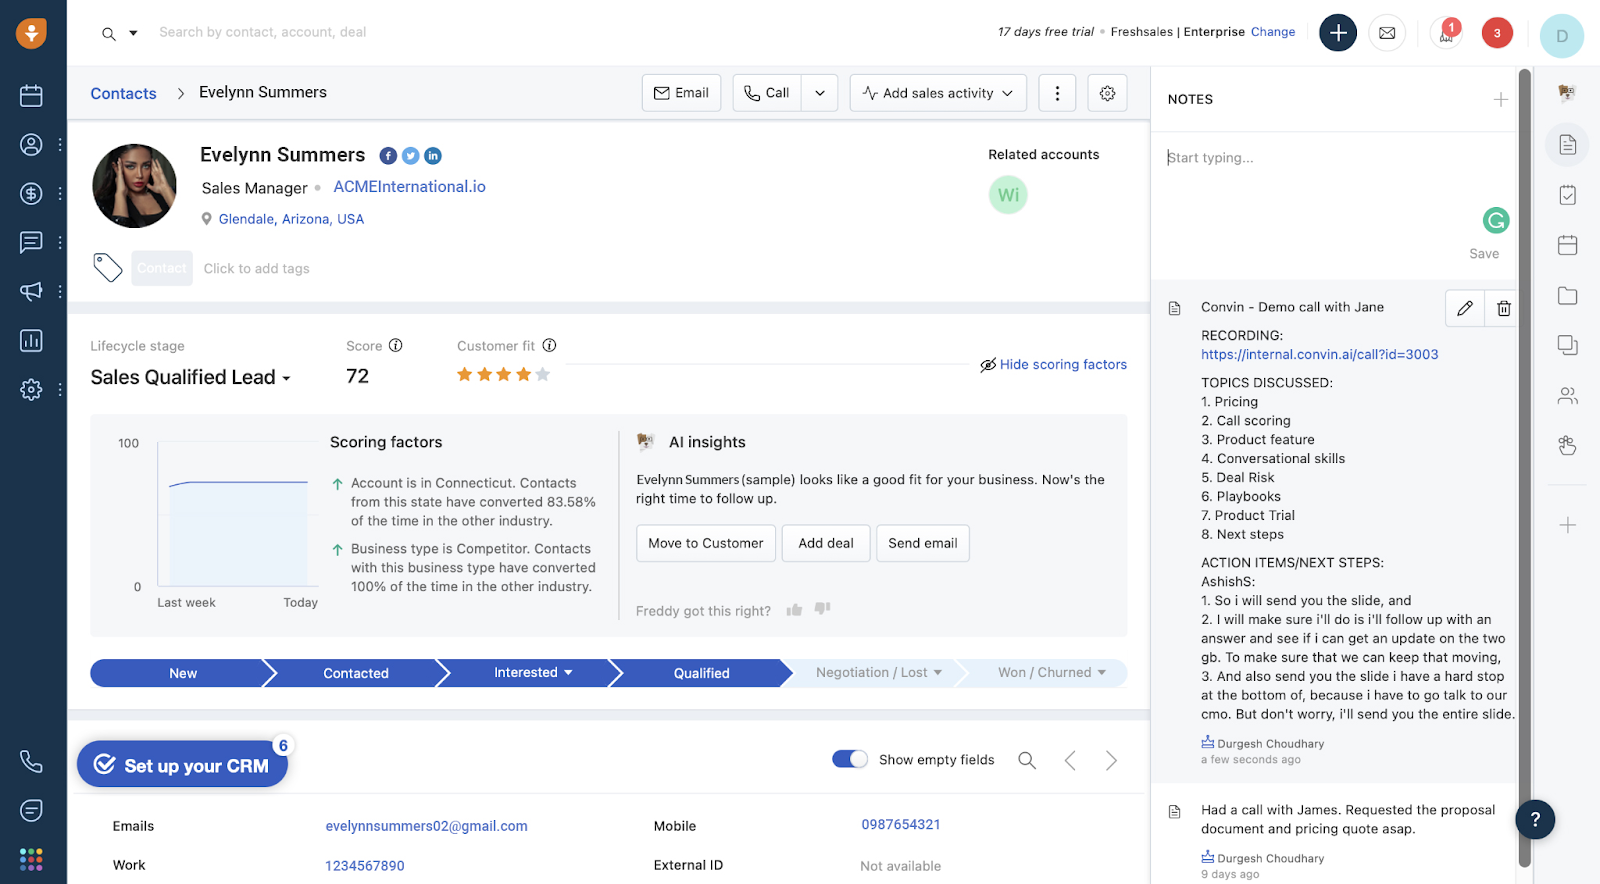Click thumbs up on Freddy insight

794,610
